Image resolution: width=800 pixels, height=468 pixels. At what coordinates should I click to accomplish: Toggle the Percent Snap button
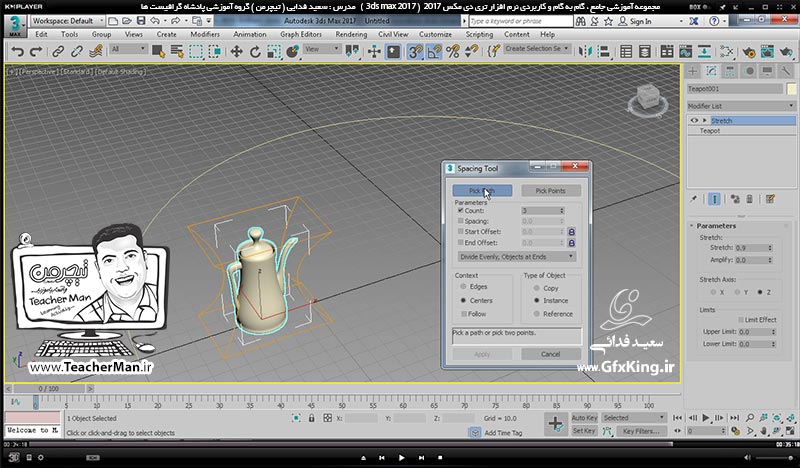pos(453,52)
